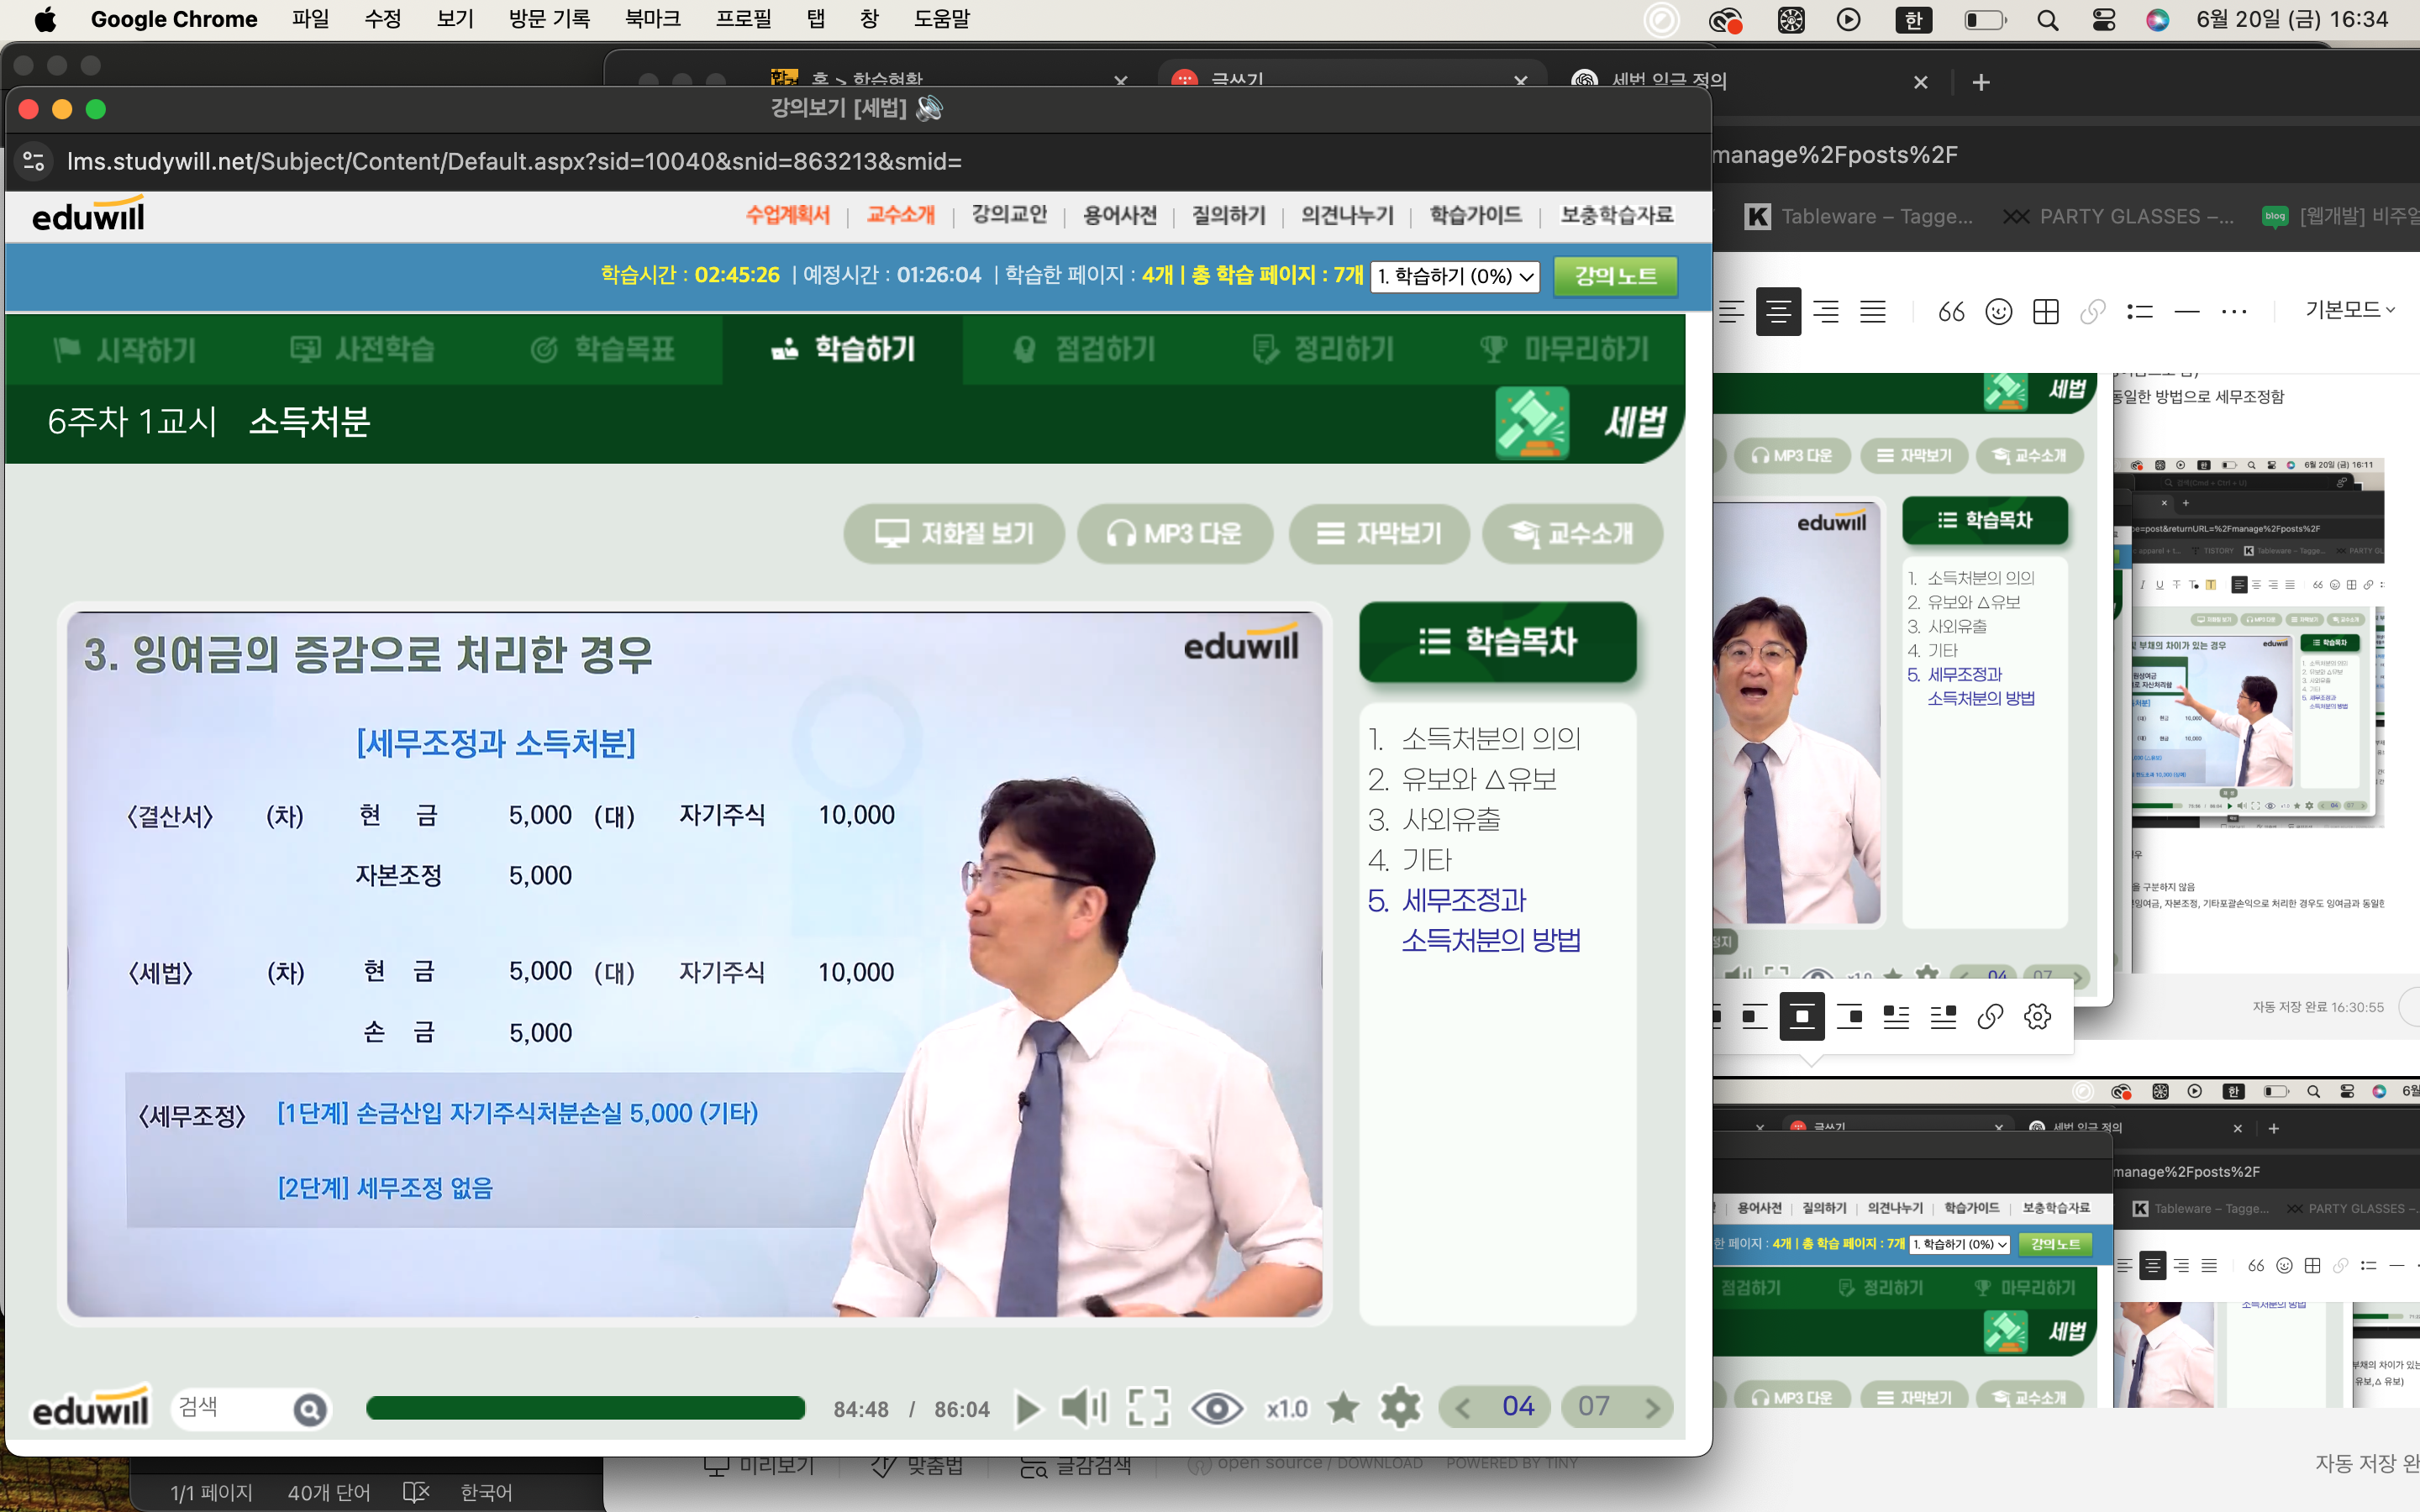The height and width of the screenshot is (1512, 2420).
Task: Toggle bulleted list in editor toolbar
Action: coord(2140,312)
